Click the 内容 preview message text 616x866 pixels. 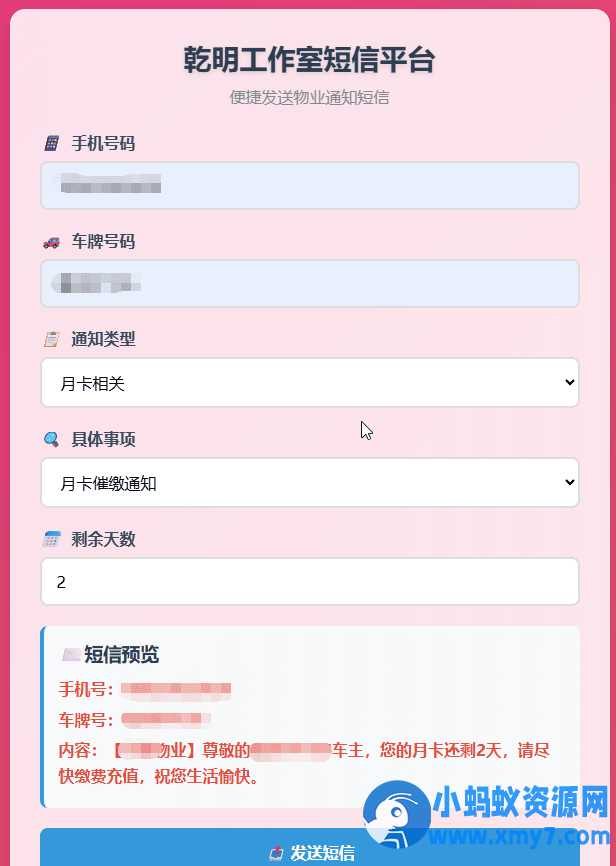click(x=300, y=753)
